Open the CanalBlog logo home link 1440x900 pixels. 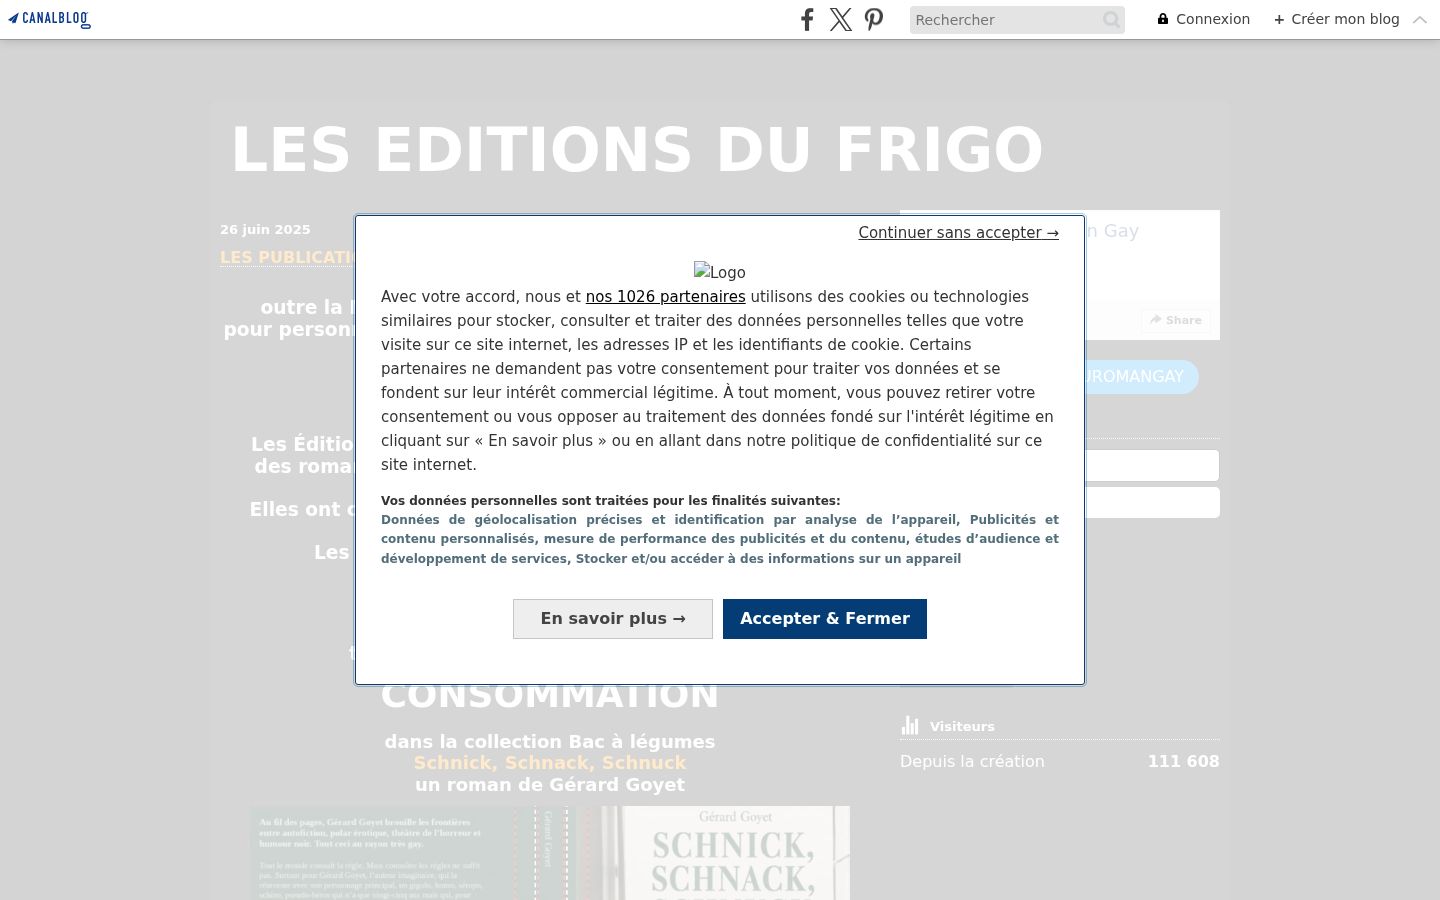click(x=49, y=19)
